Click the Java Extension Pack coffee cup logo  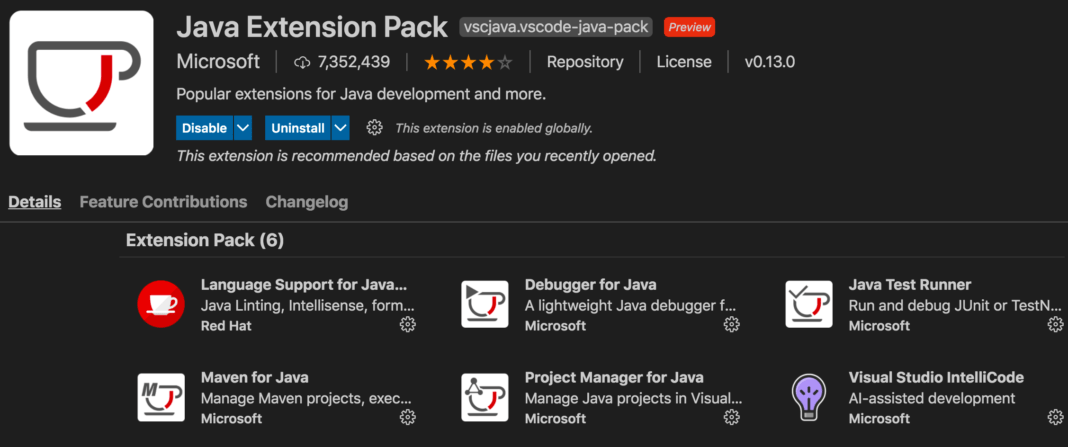82,83
